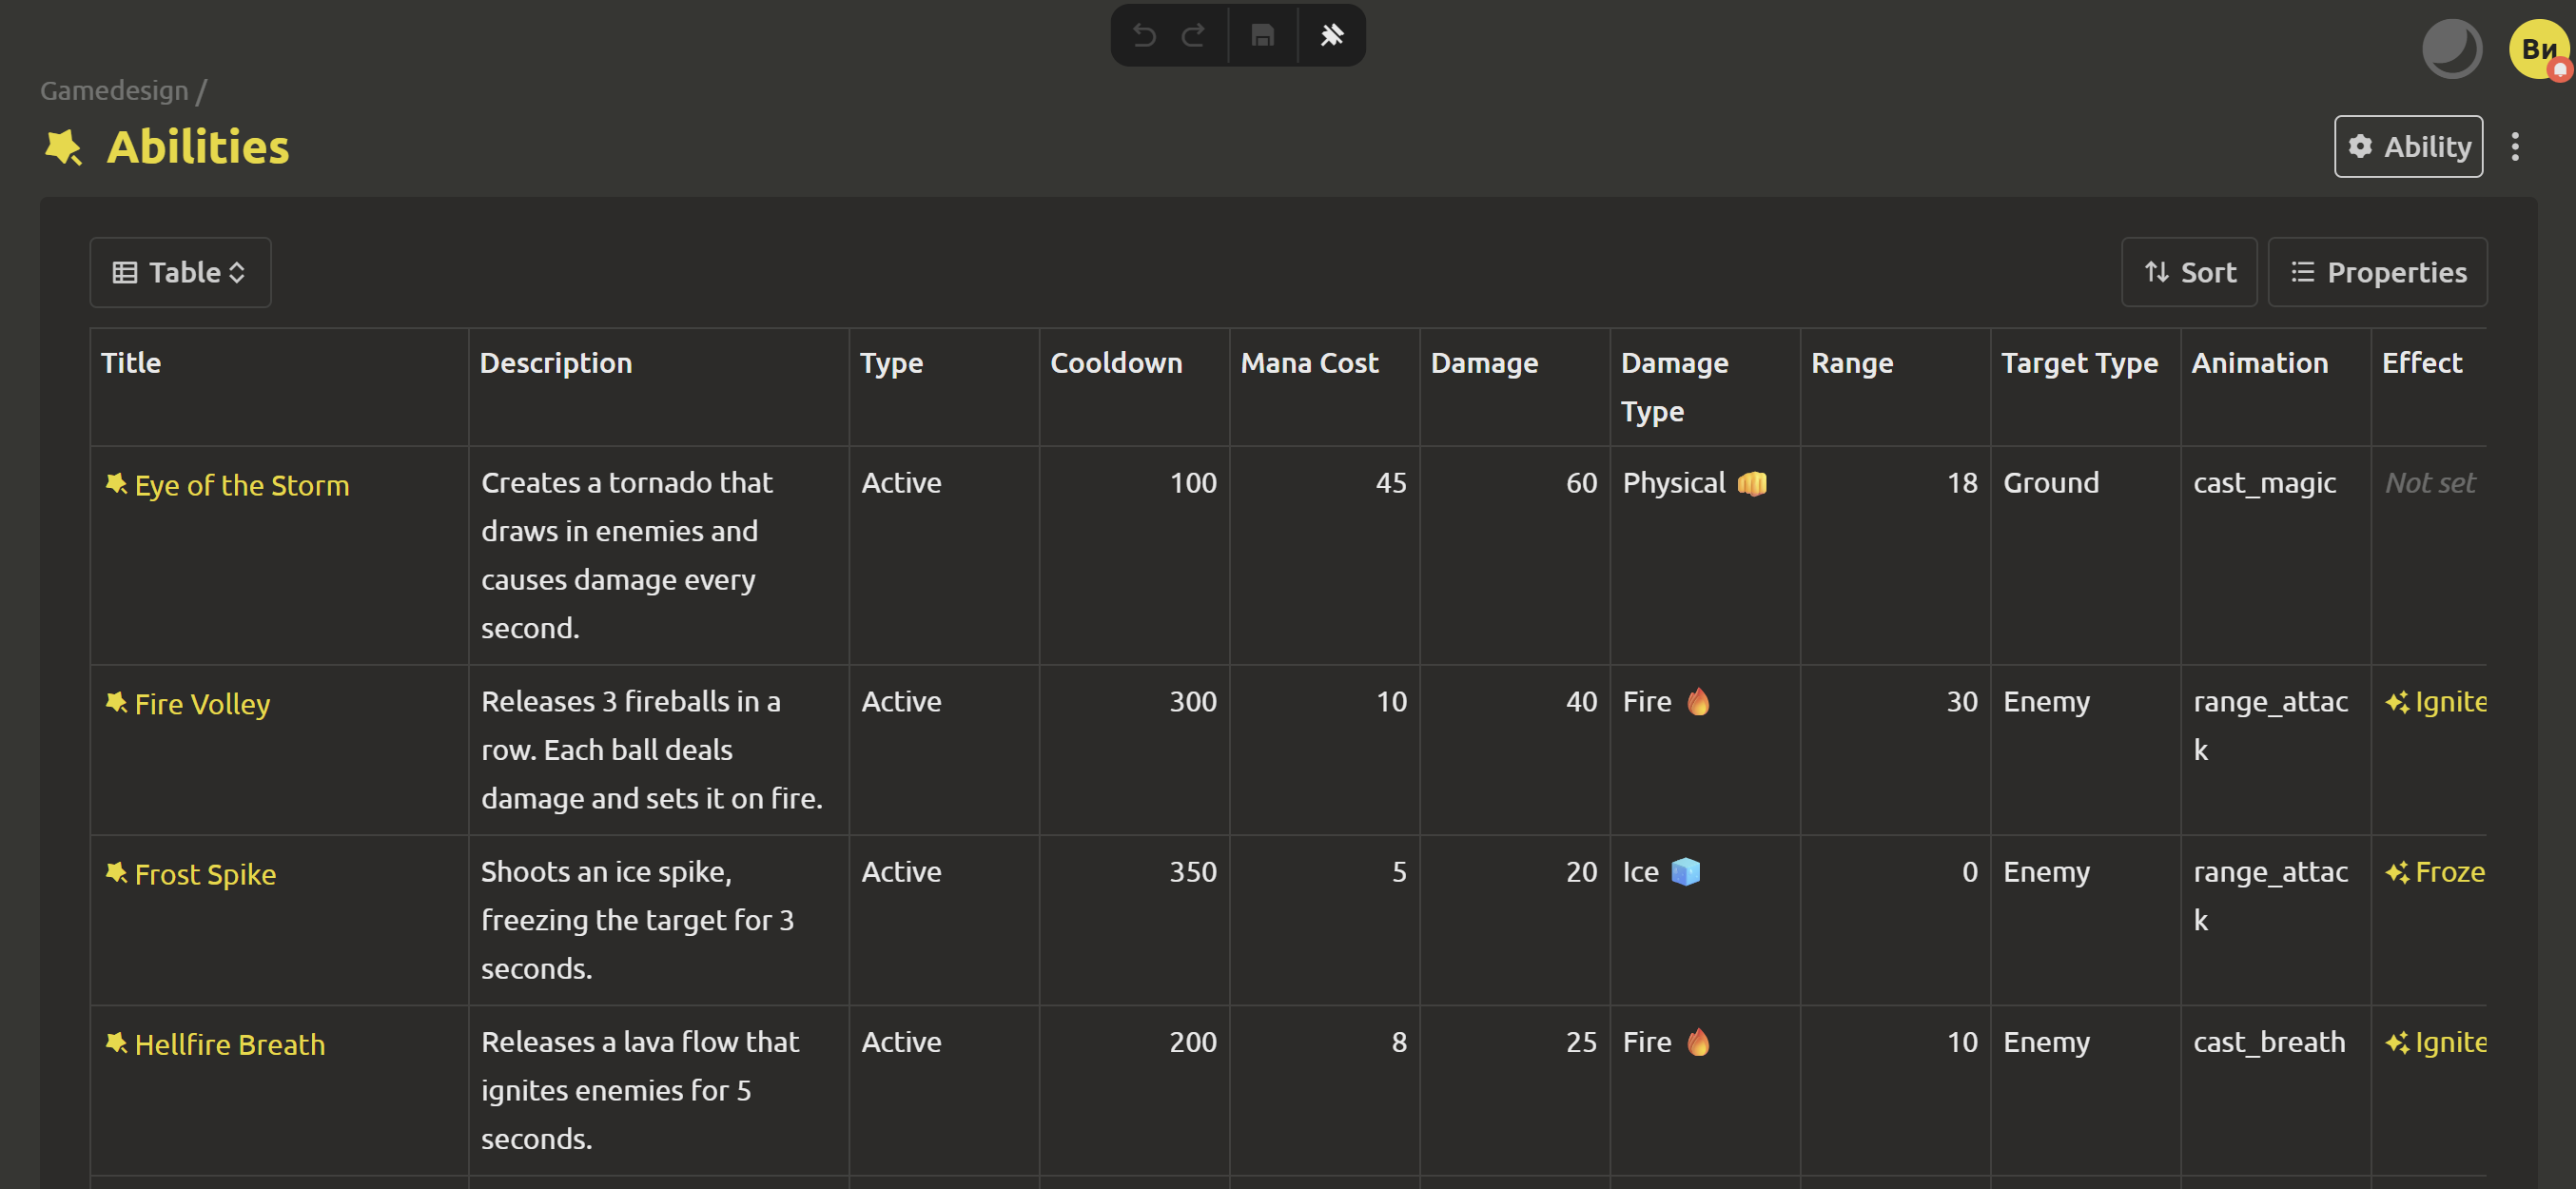Click the fire flame icon in Hellfire Breath row

(1698, 1042)
